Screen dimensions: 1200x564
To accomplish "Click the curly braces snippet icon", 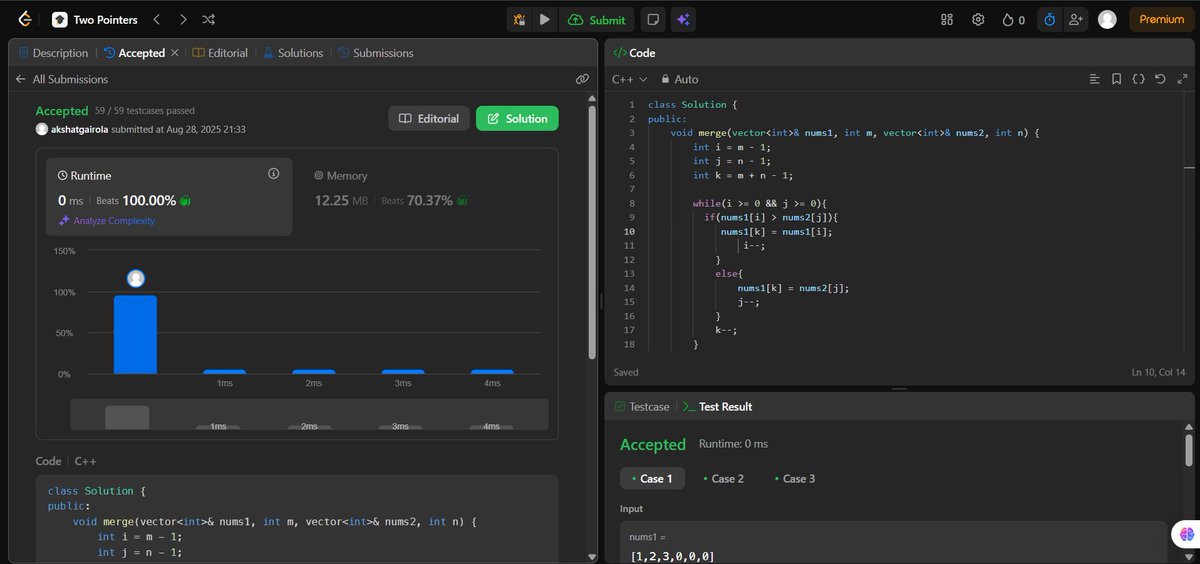I will coord(1138,79).
